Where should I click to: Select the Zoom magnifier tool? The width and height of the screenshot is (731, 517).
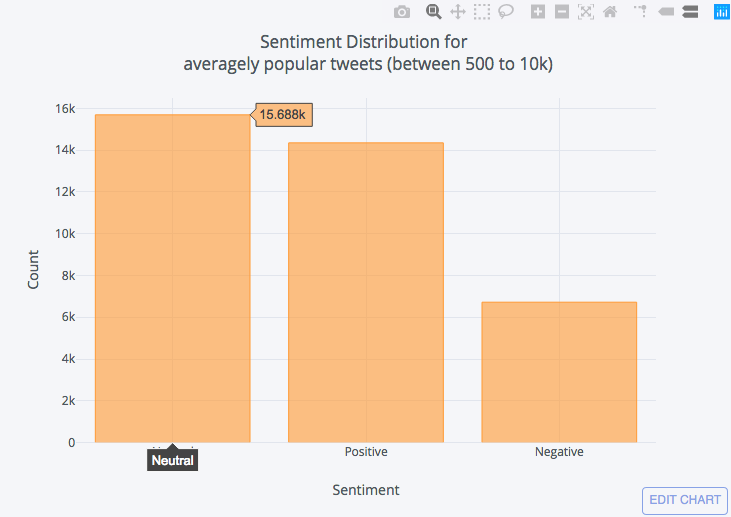(x=433, y=12)
